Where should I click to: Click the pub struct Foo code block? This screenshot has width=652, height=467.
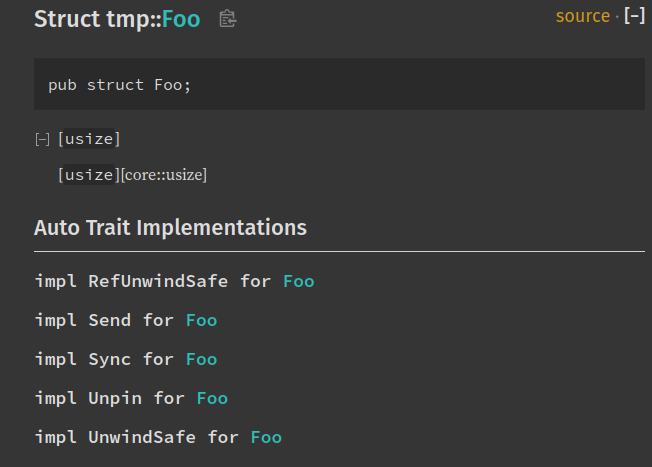[339, 84]
